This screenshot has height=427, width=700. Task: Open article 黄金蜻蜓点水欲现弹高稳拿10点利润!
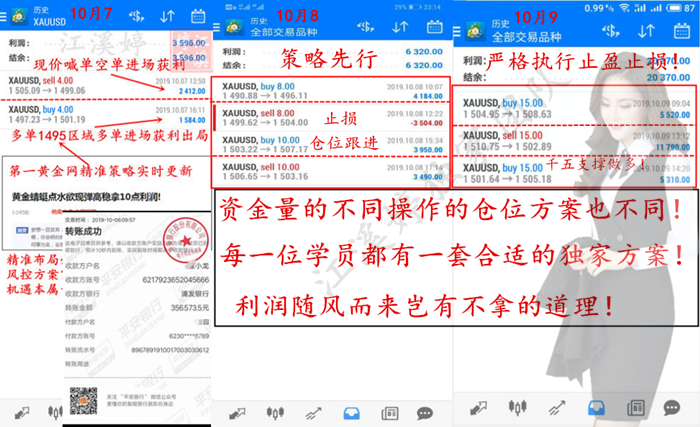[86, 197]
